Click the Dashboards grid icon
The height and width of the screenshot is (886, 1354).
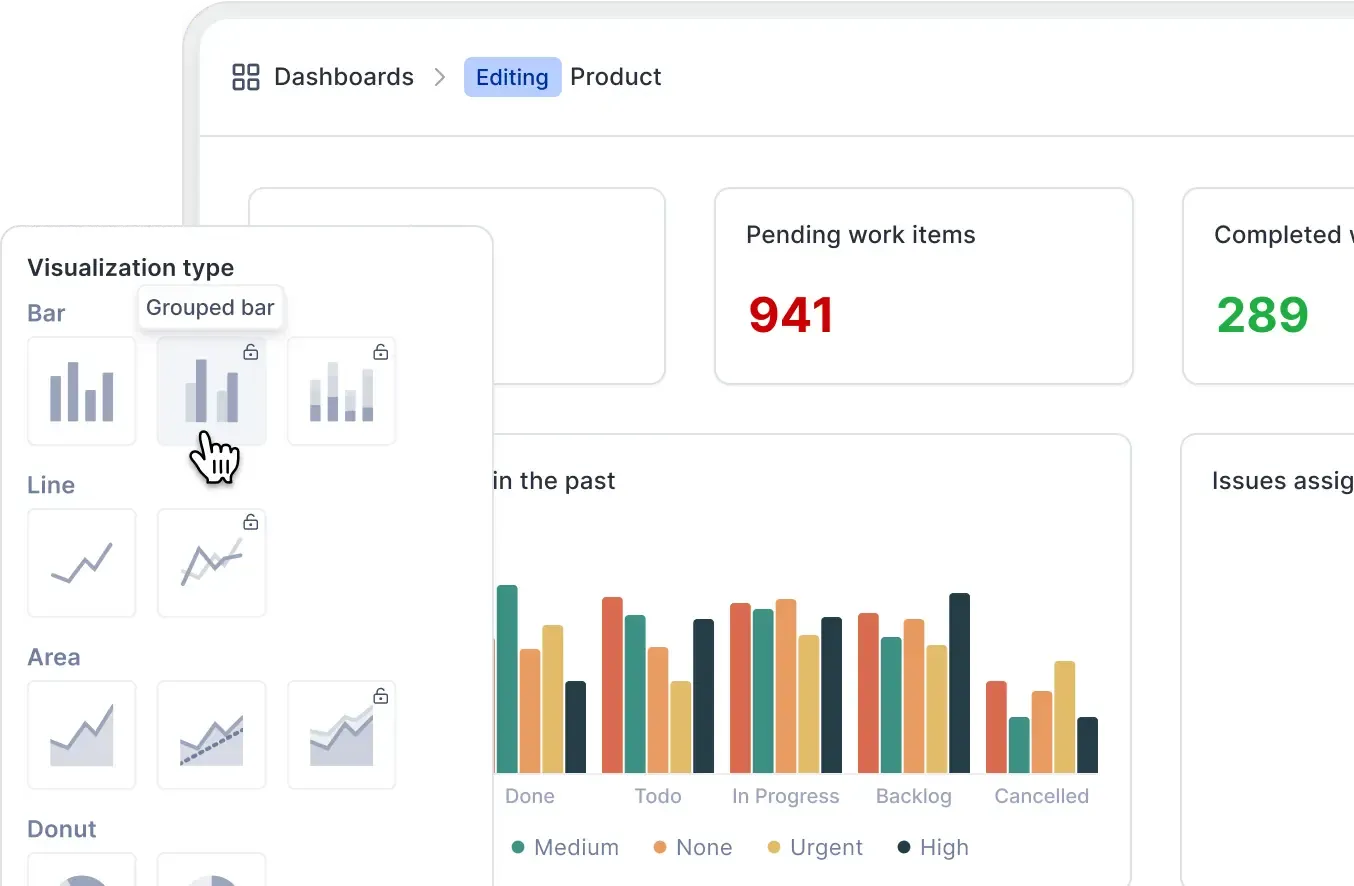tap(245, 77)
